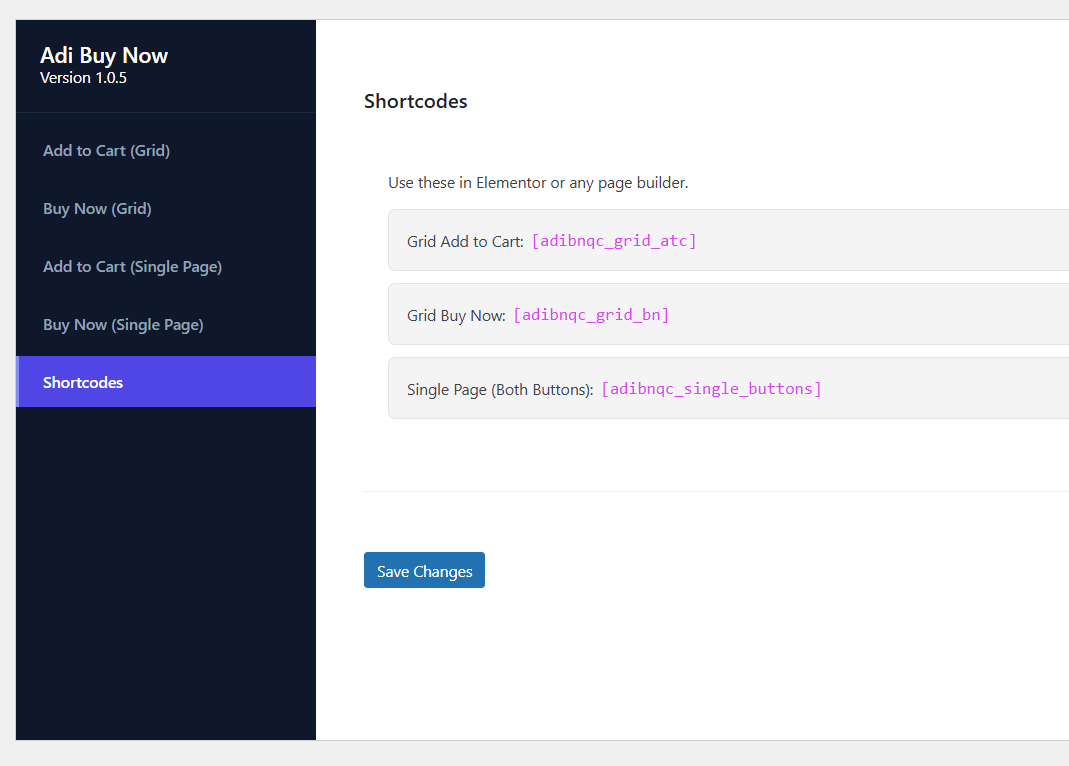Select the [adibnqc_single_buttons] shortcode code
1069x766 pixels.
click(711, 389)
